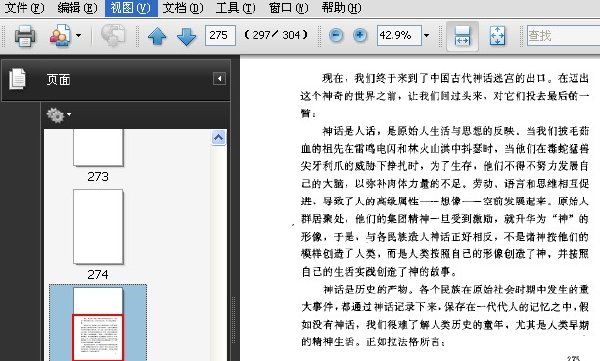Image resolution: width=600 pixels, height=361 pixels.
Task: Zoom out with the minus button
Action: tap(336, 36)
